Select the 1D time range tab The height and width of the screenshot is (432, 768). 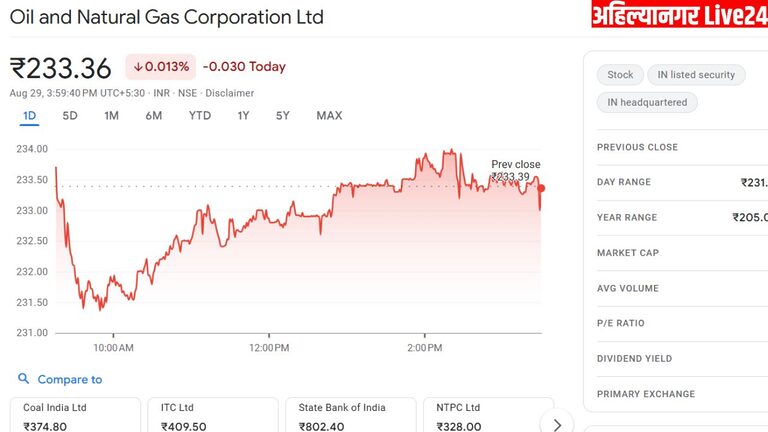(x=30, y=116)
